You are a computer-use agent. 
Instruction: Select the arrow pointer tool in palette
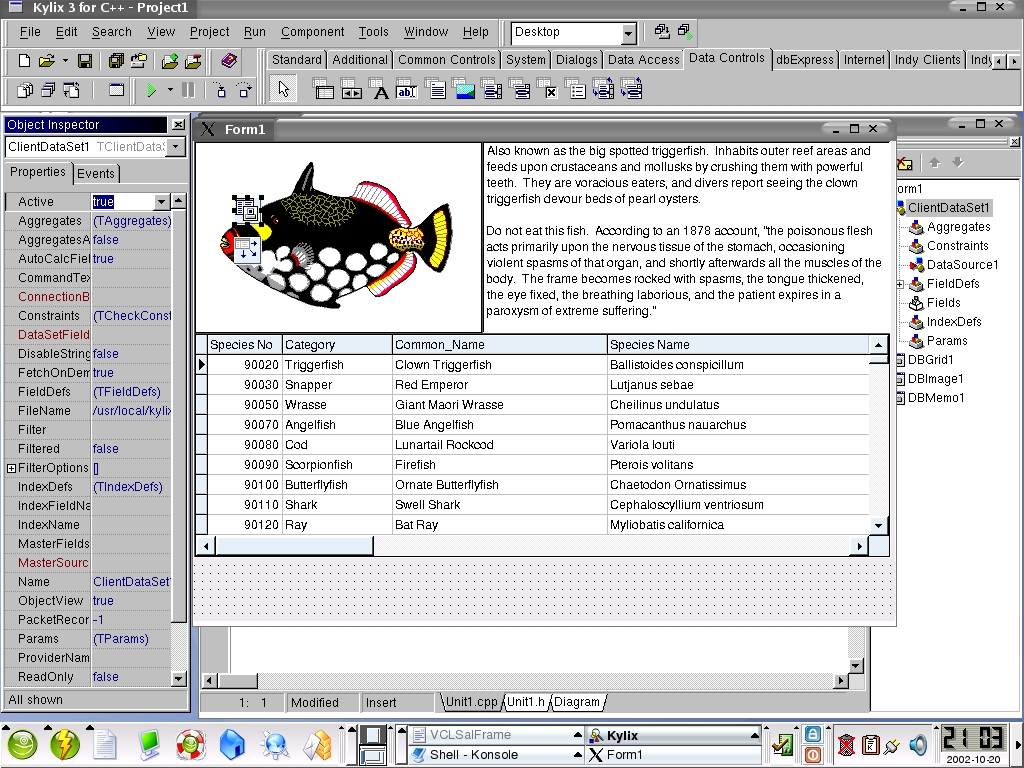point(283,90)
